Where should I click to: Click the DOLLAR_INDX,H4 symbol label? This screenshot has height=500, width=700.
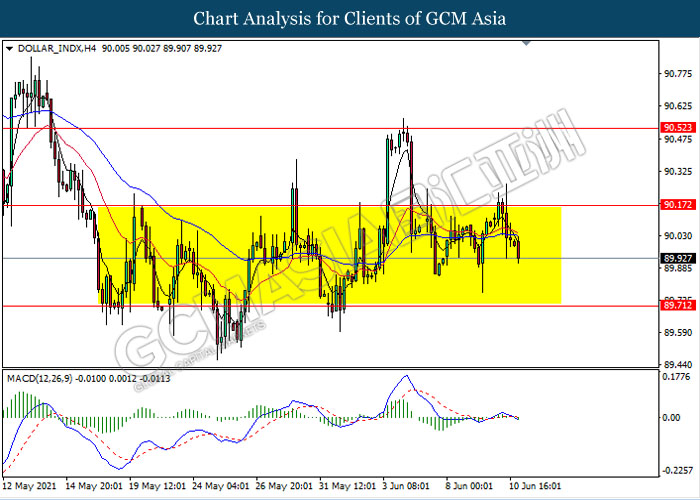coord(49,47)
